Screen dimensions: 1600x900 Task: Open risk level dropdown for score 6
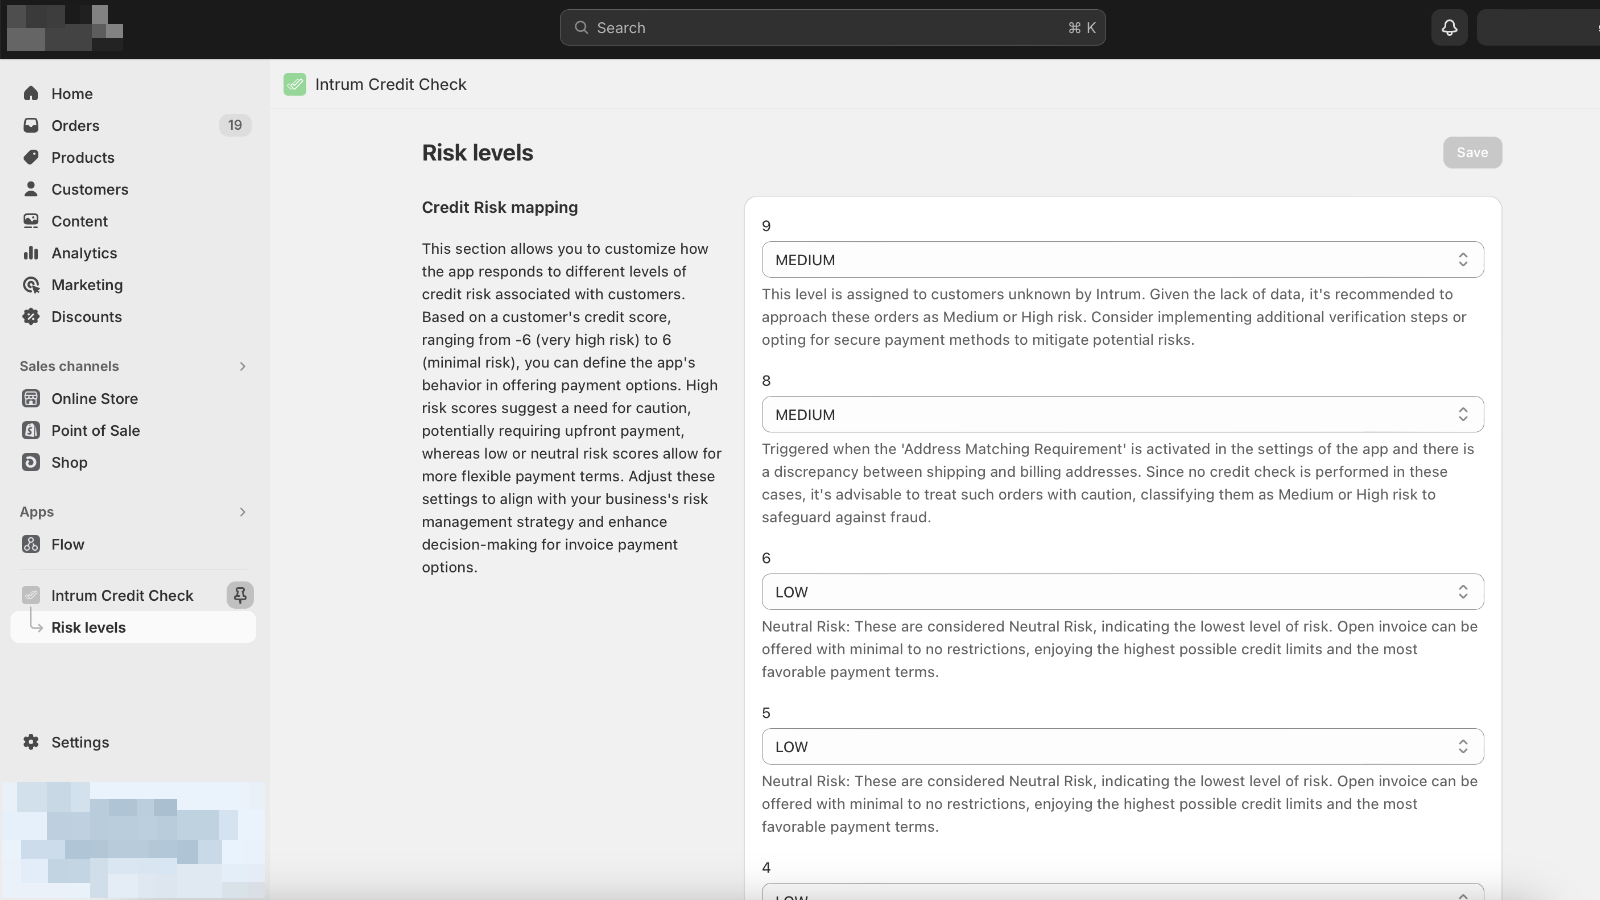coord(1122,592)
